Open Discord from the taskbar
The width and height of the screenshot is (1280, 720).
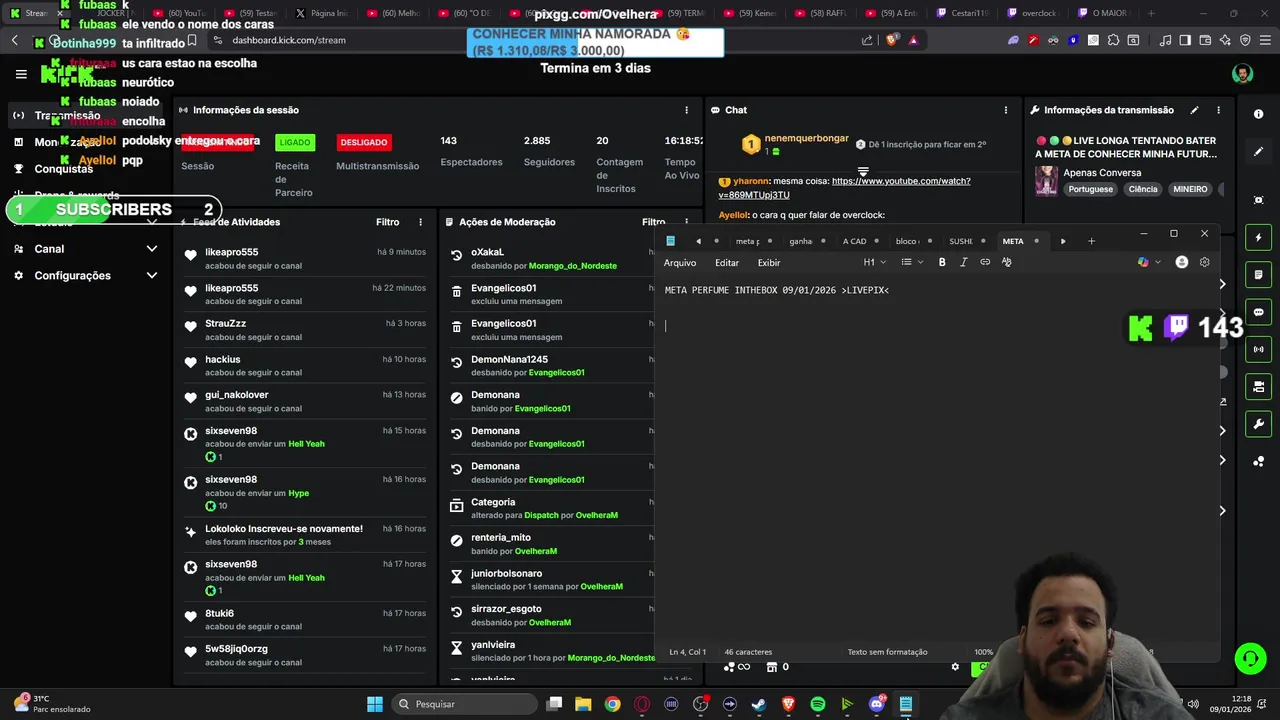[877, 704]
